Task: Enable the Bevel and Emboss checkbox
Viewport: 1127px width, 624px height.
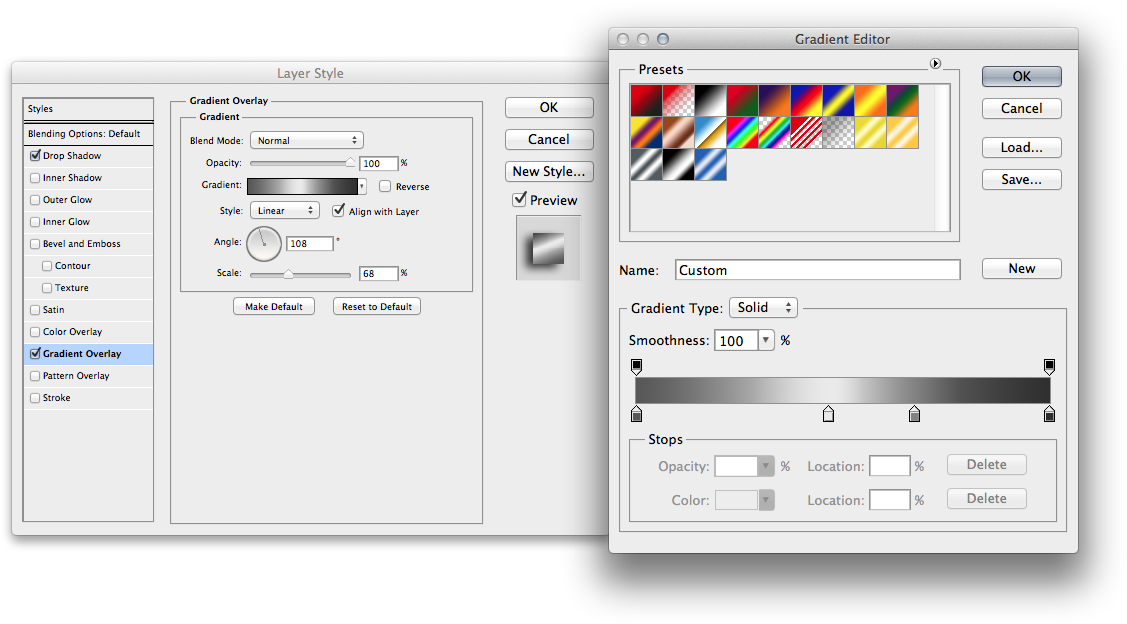Action: 35,244
